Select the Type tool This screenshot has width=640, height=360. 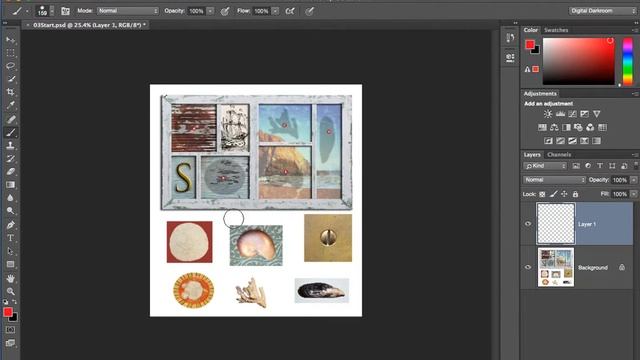tap(11, 238)
